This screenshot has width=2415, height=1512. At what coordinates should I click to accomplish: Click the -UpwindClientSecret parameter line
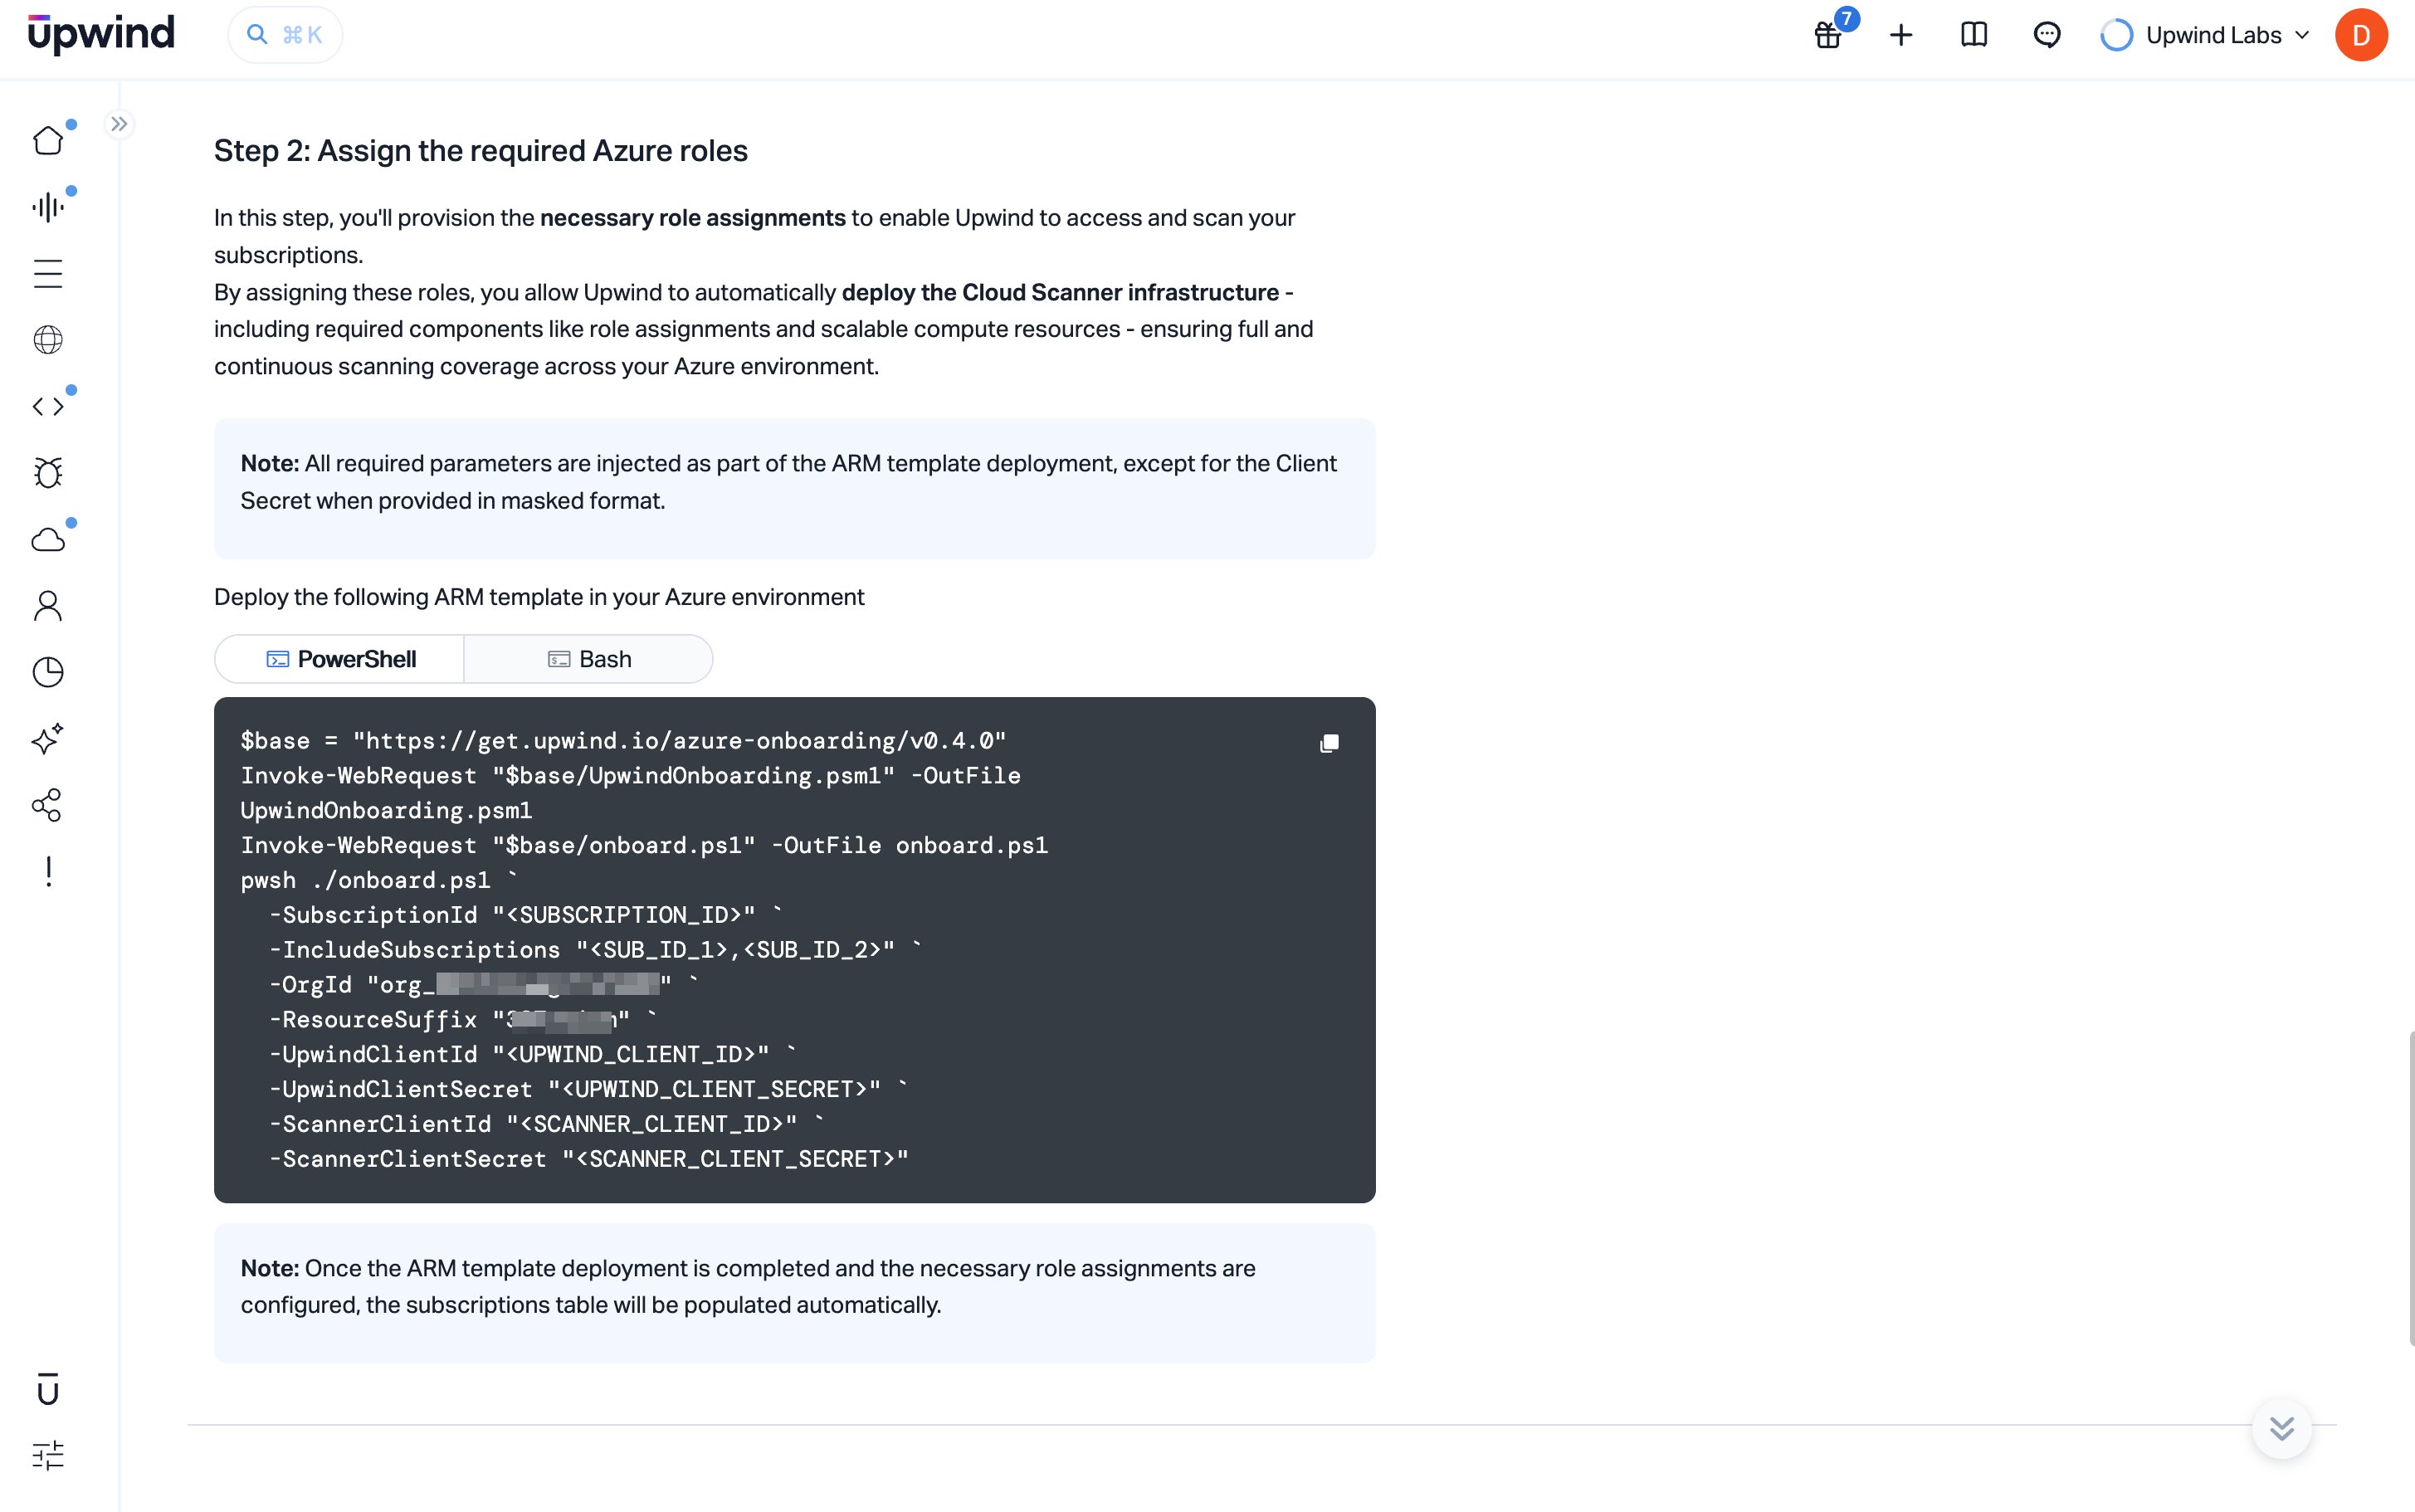(x=588, y=1090)
